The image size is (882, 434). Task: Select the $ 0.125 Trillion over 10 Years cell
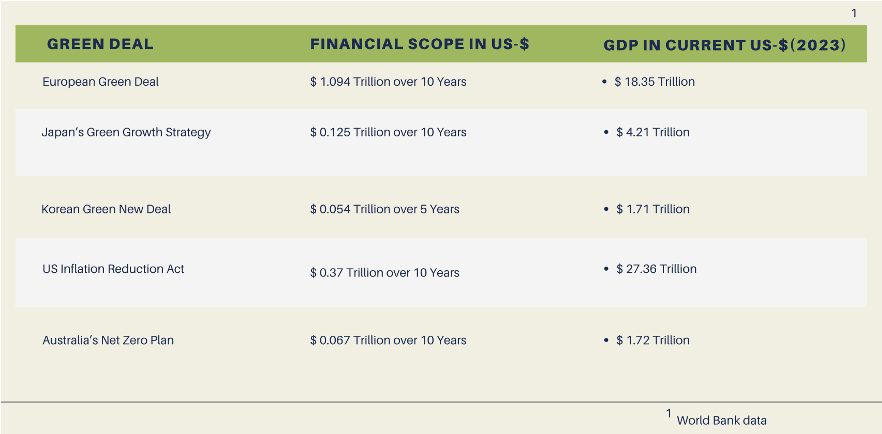[388, 132]
